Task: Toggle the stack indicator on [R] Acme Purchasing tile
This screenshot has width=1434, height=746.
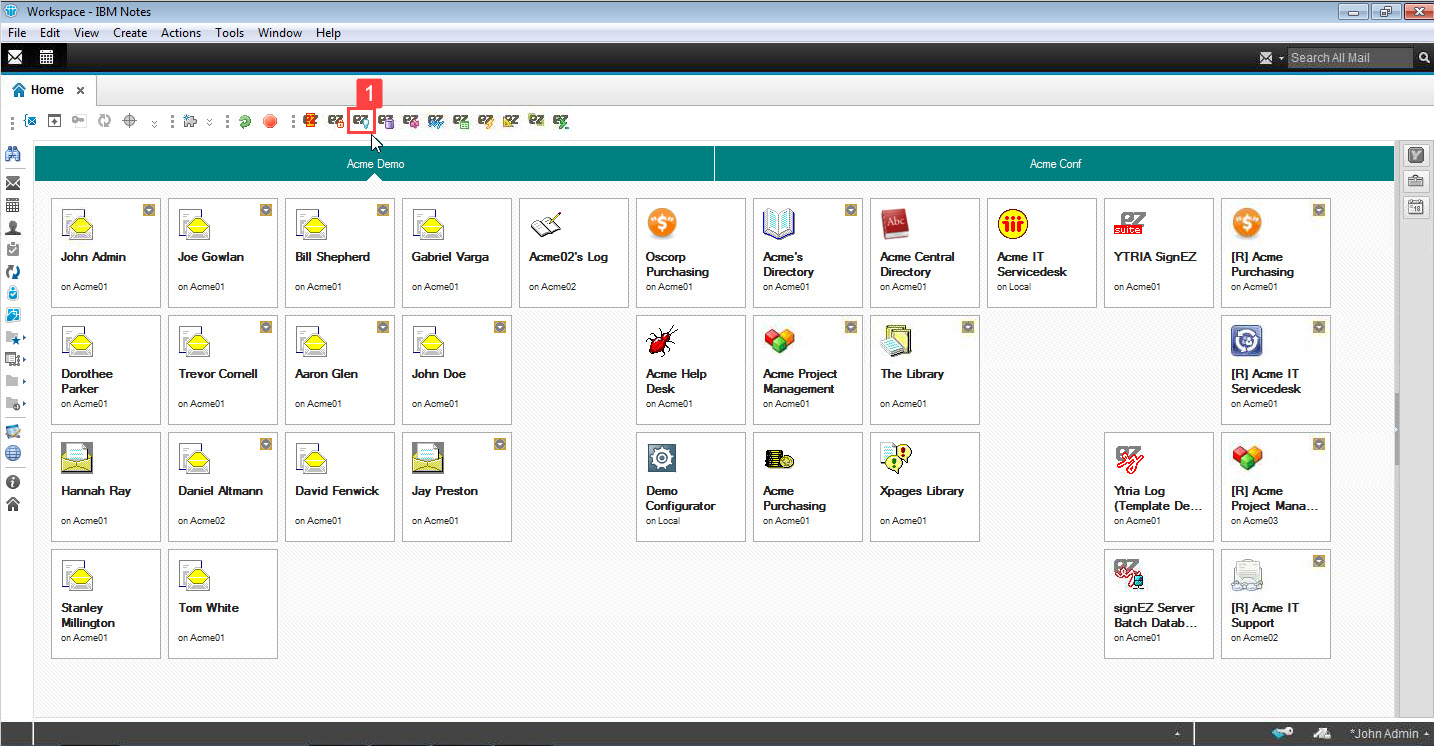Action: (1318, 210)
